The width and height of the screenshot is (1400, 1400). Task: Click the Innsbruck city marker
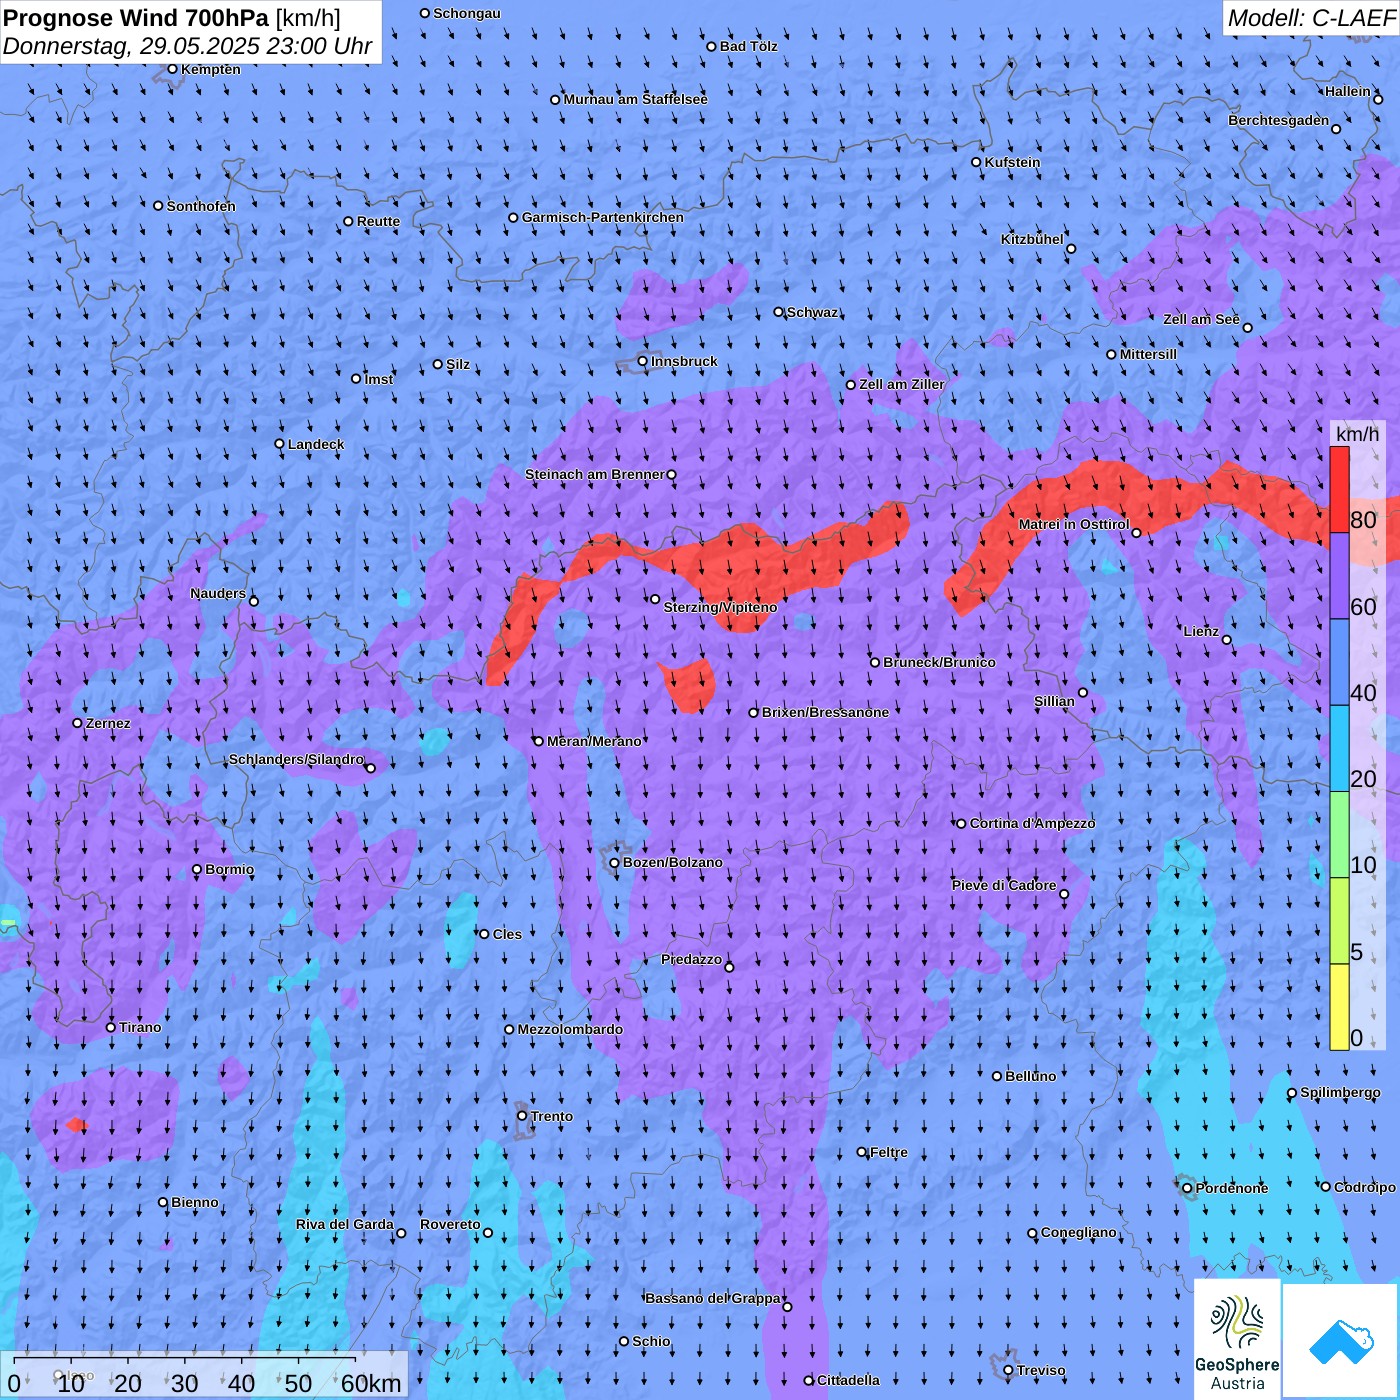(643, 362)
